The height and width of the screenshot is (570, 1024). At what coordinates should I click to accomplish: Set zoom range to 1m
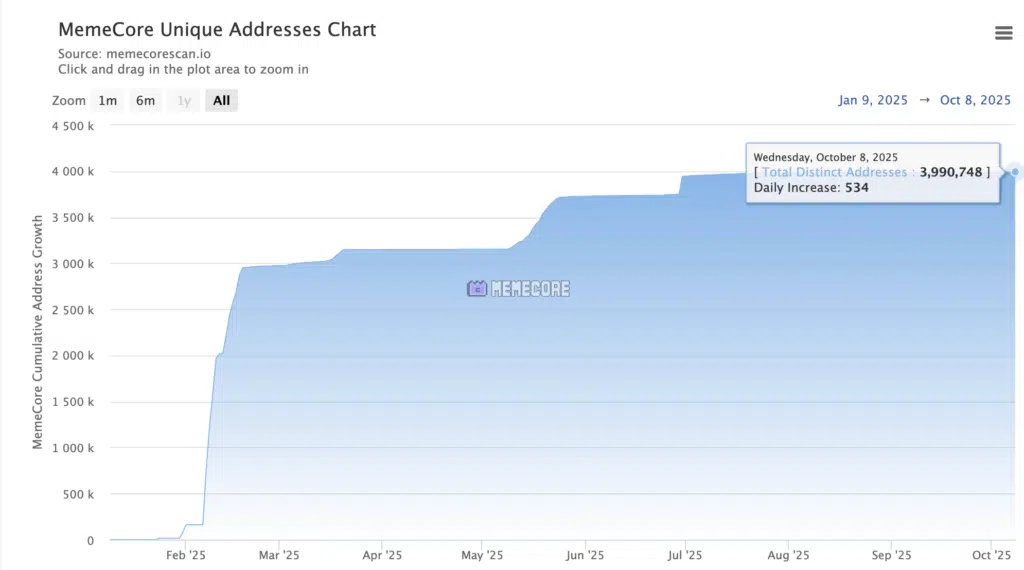pos(107,100)
